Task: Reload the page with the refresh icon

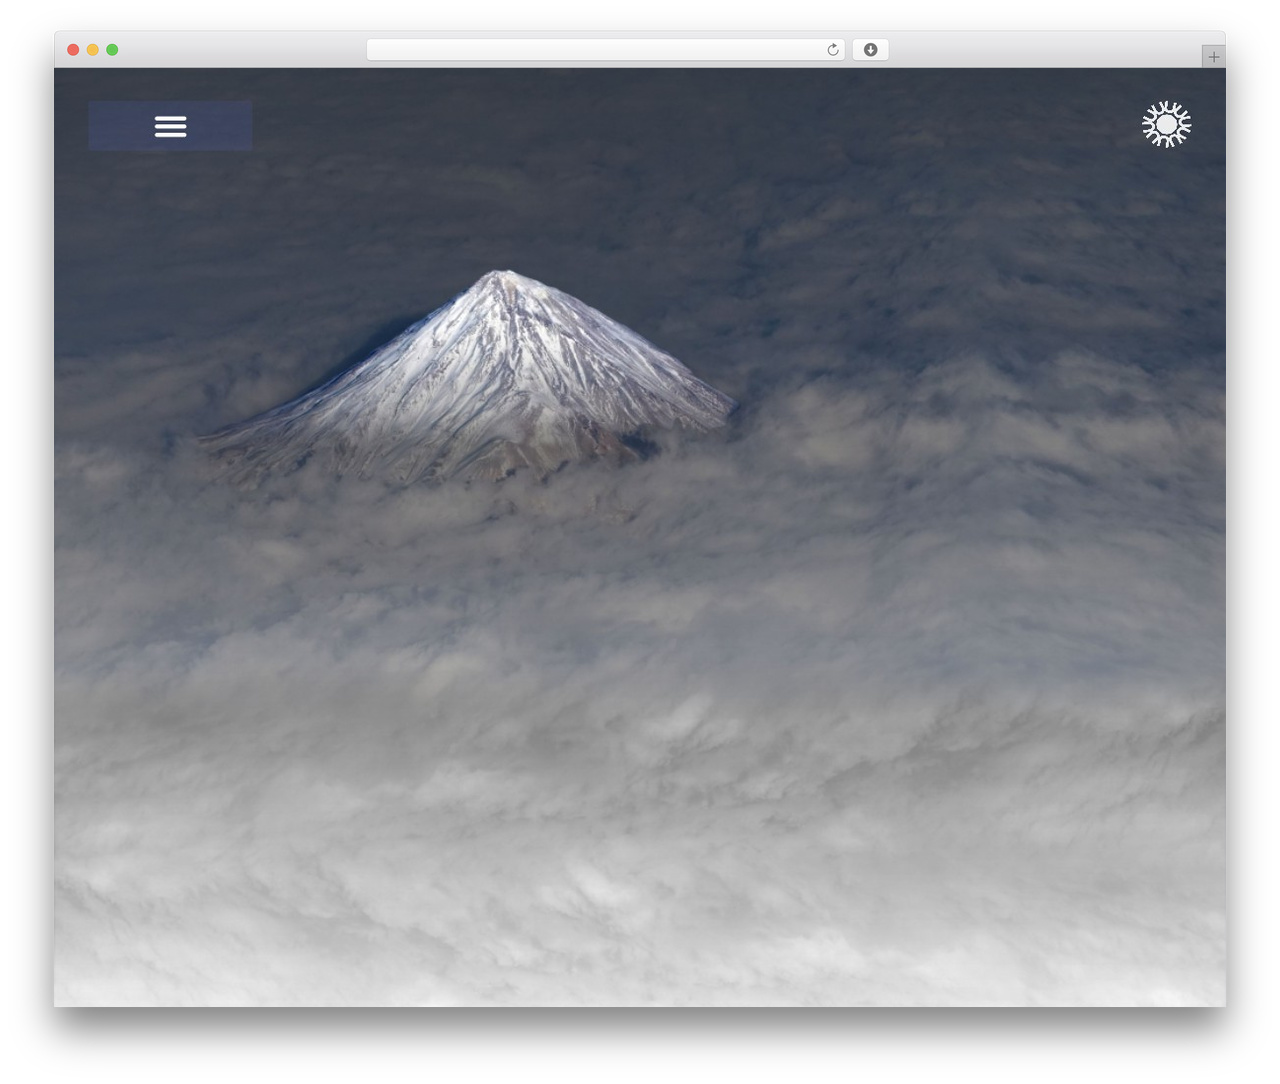Action: click(x=833, y=50)
